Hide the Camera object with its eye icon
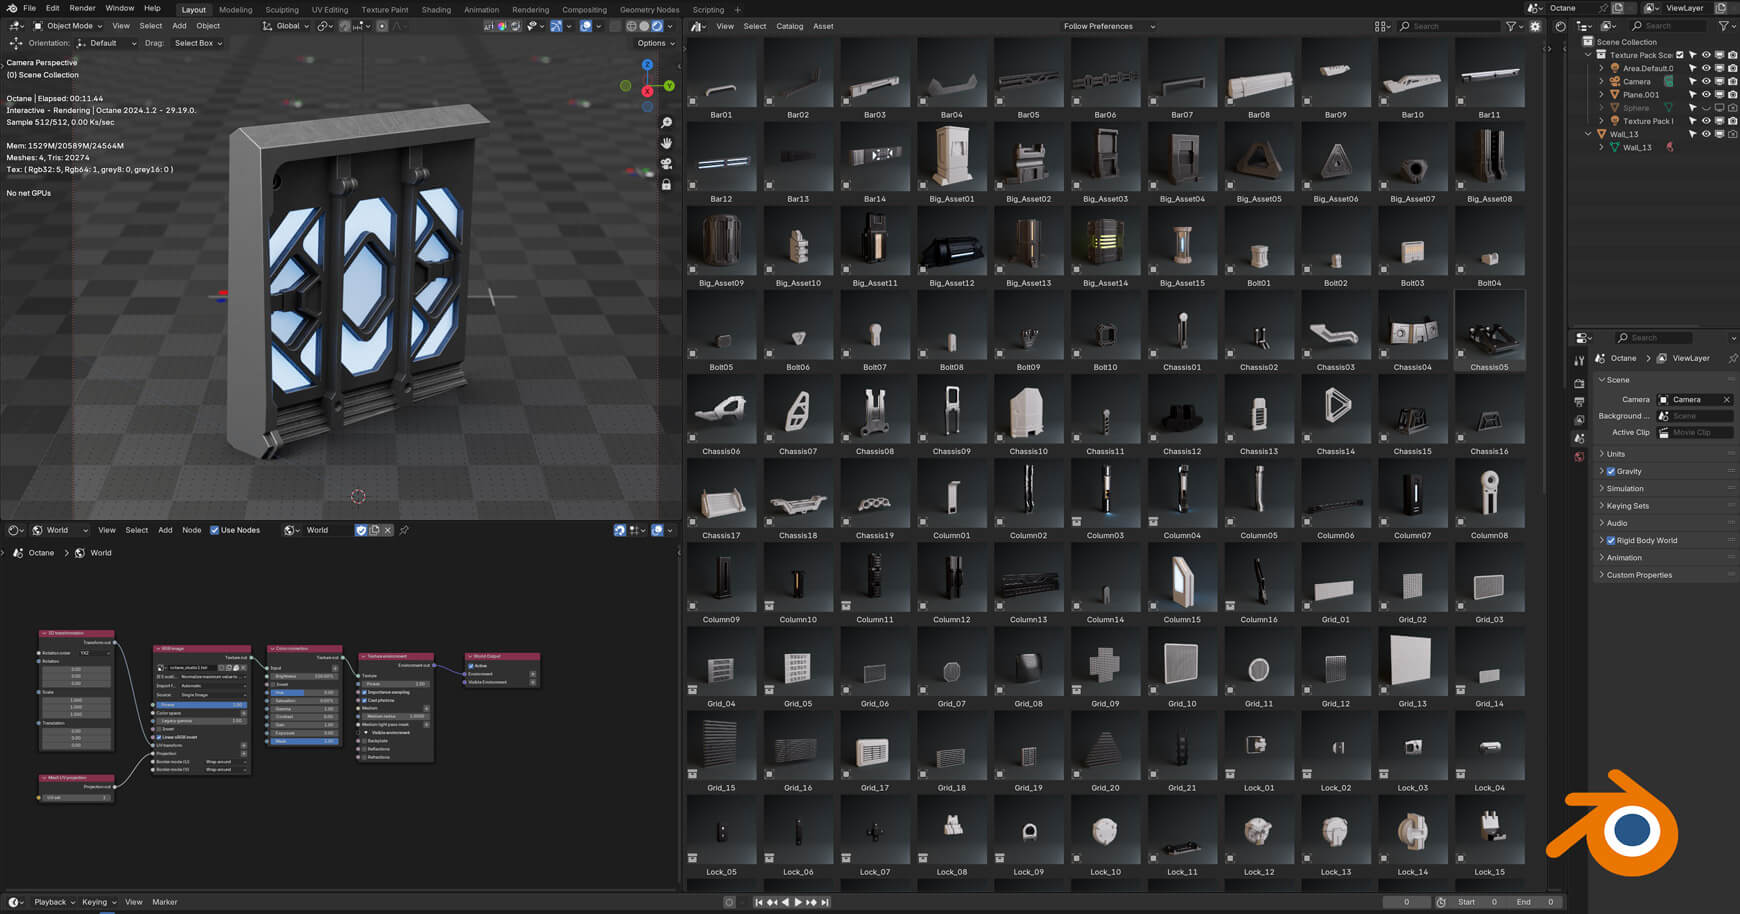 tap(1706, 81)
